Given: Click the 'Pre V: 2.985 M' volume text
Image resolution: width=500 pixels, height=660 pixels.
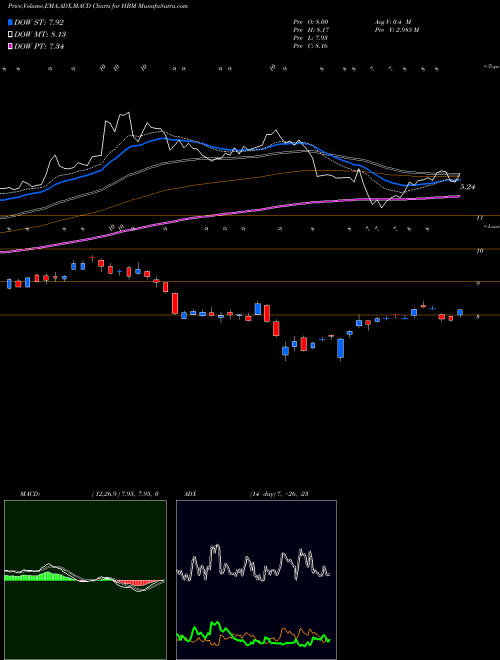Looking at the screenshot, I should (x=396, y=30).
